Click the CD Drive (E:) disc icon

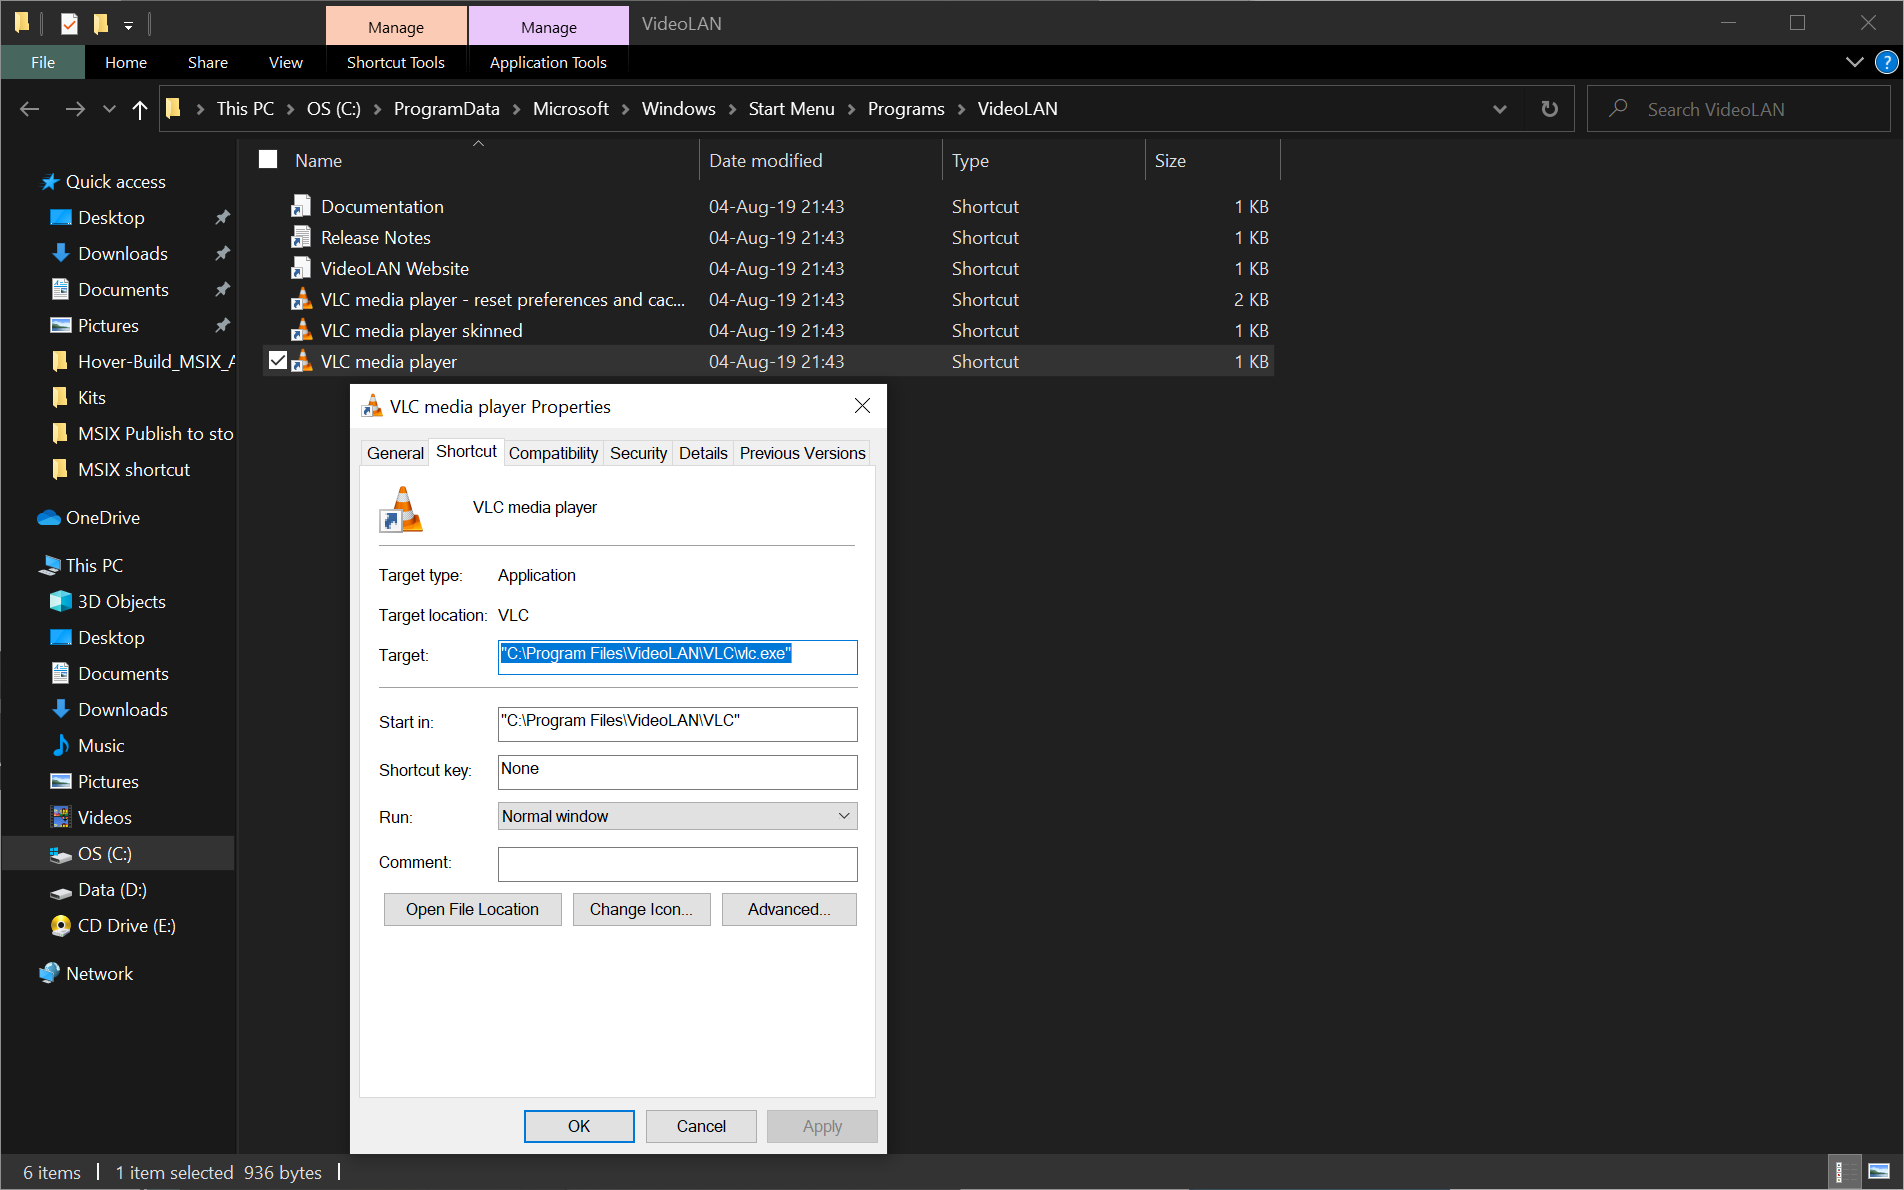(61, 926)
